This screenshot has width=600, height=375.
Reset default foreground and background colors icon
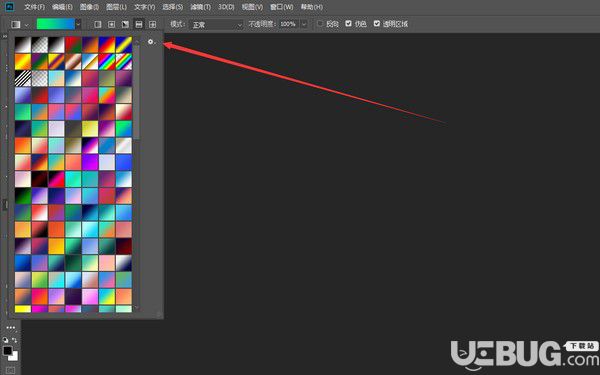5,340
